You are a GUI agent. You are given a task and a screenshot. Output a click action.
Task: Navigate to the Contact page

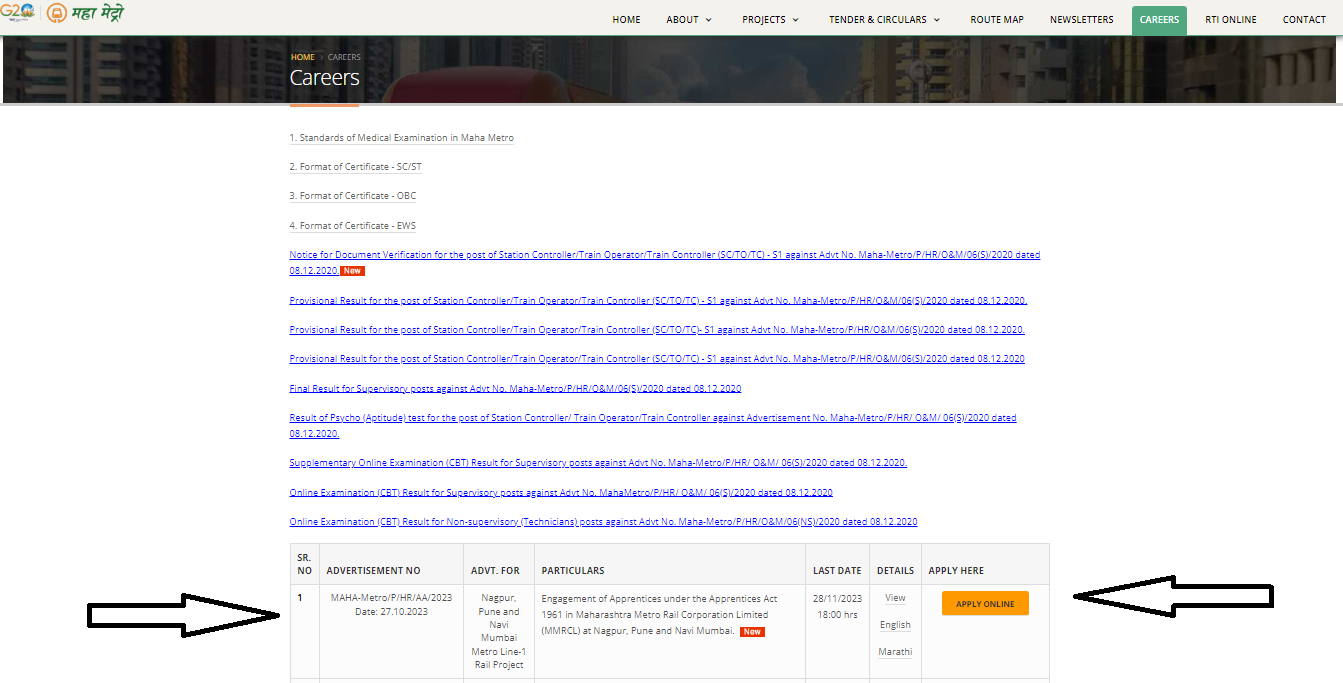click(1304, 20)
